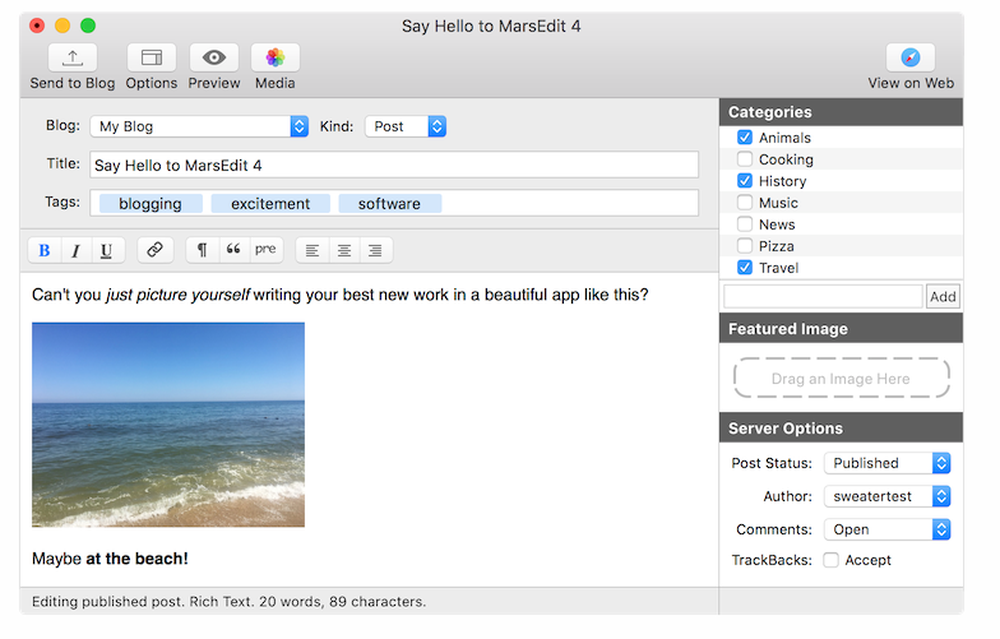Click the new category name field
Screen dimensions: 1000x639
[823, 297]
